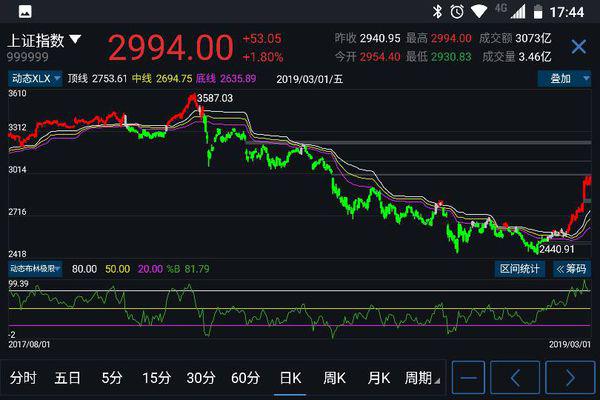
Task: Tap the 80.00 upper threshold value
Action: click(x=84, y=269)
